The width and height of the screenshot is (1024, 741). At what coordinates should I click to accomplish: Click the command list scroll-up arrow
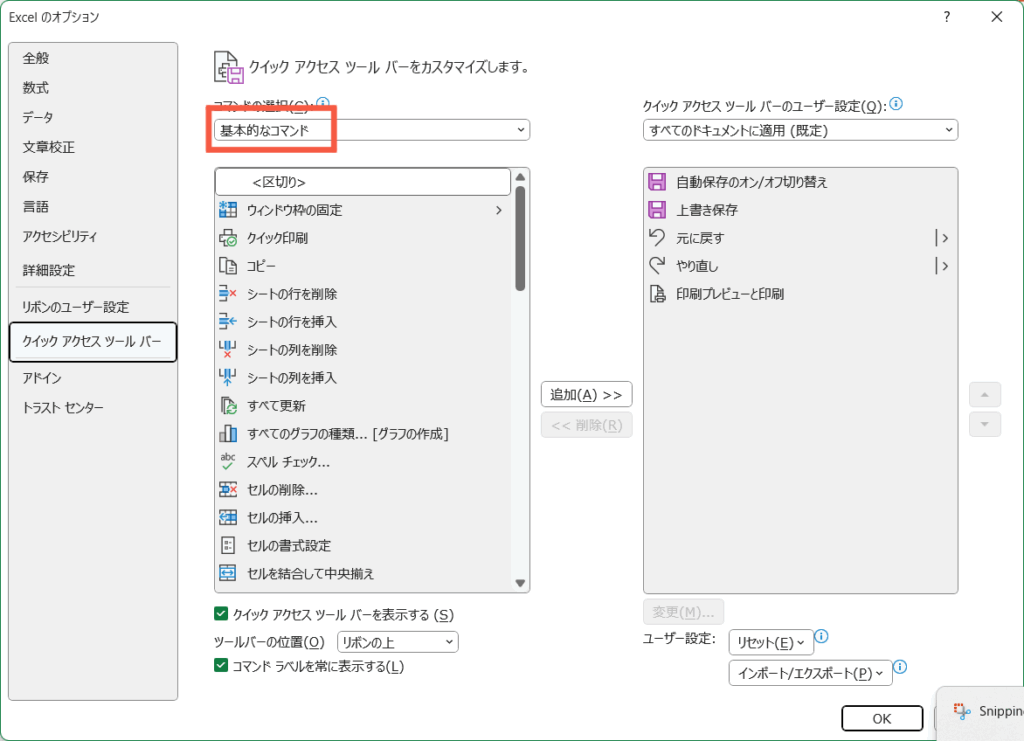pyautogui.click(x=520, y=177)
